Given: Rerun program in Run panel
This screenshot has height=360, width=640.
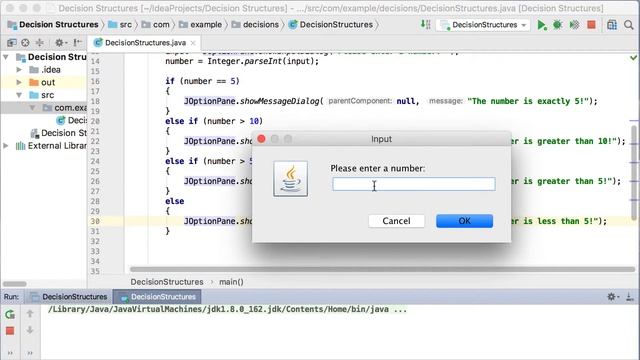Looking at the screenshot, I should click(10, 314).
